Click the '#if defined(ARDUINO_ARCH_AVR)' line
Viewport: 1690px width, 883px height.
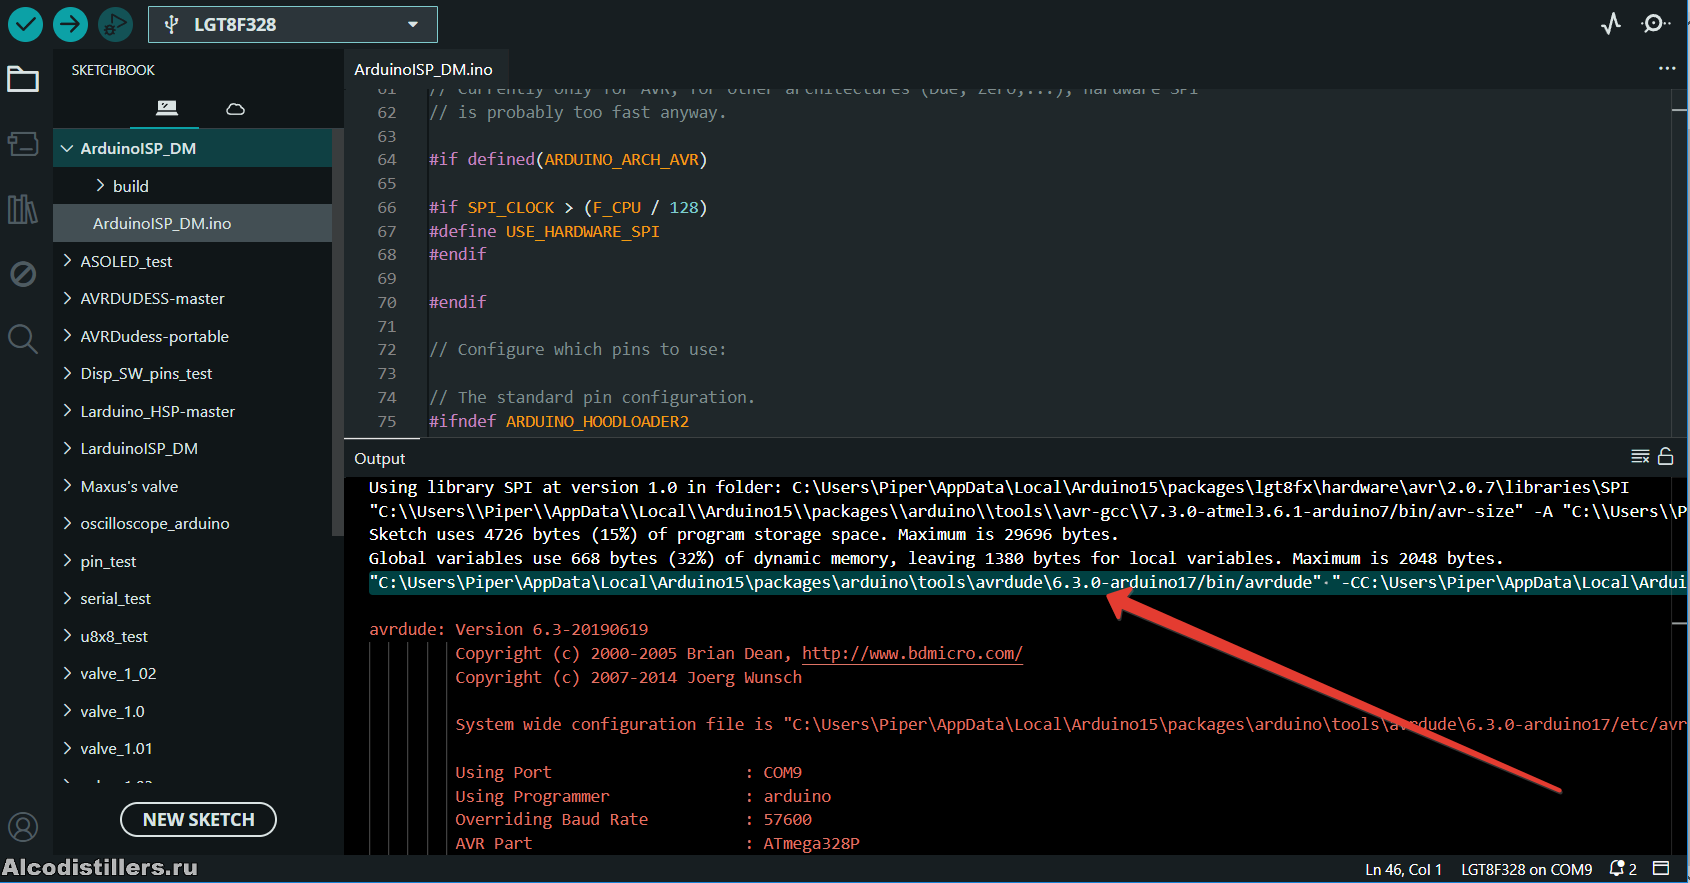[x=568, y=159]
